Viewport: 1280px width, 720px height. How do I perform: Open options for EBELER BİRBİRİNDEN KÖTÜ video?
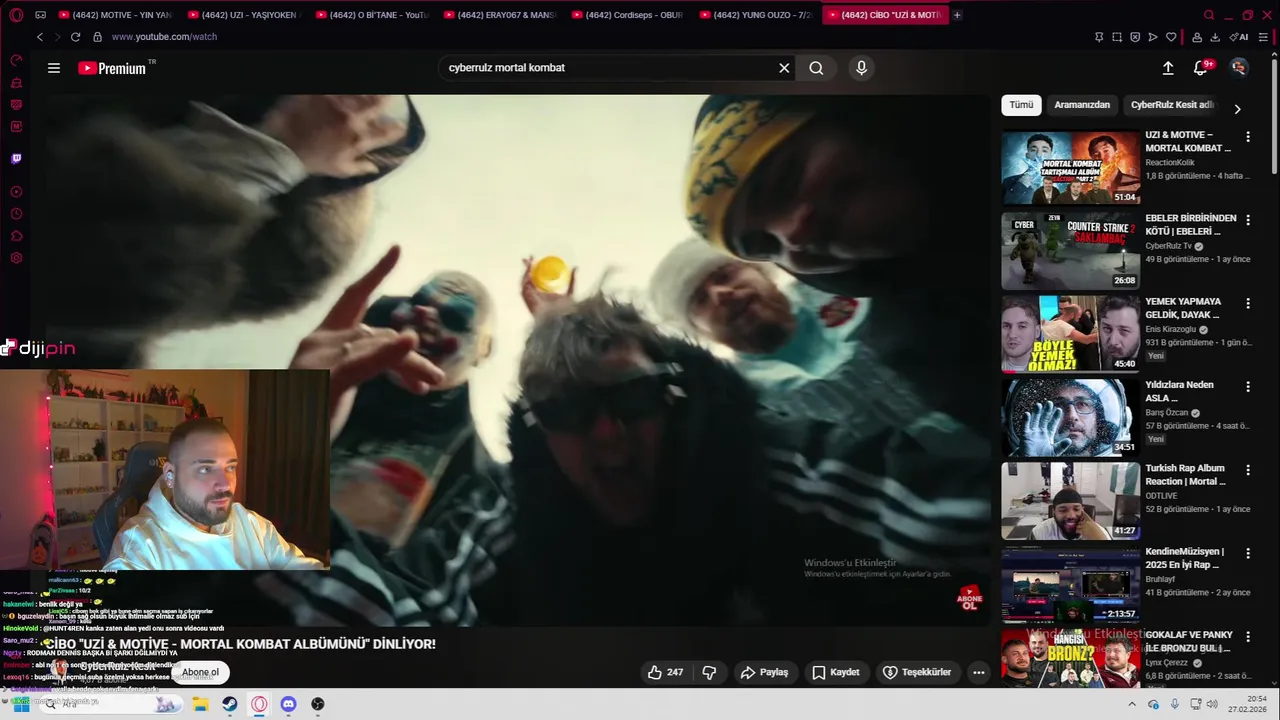1247,219
